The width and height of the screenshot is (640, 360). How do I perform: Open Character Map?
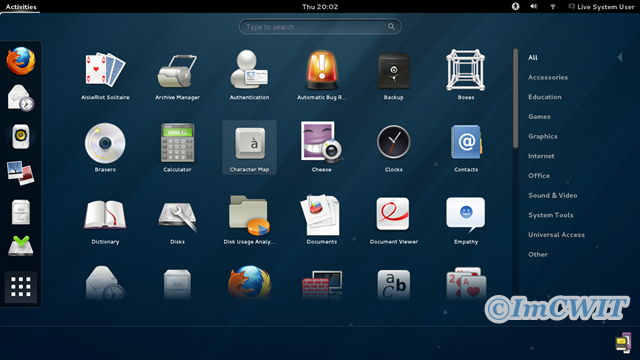point(249,147)
